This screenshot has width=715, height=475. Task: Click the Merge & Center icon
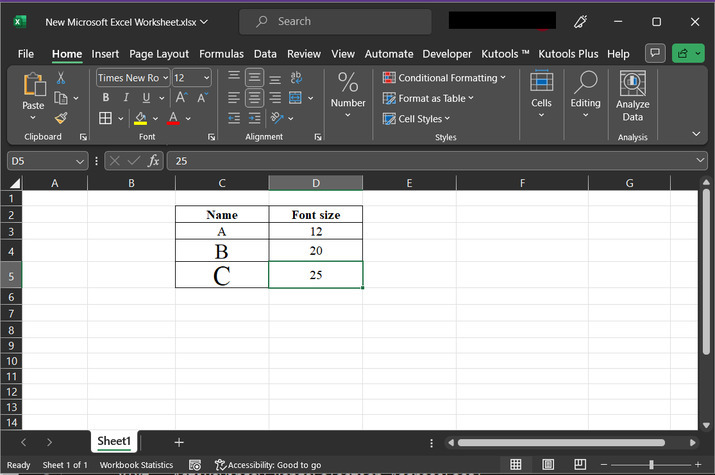(x=296, y=98)
